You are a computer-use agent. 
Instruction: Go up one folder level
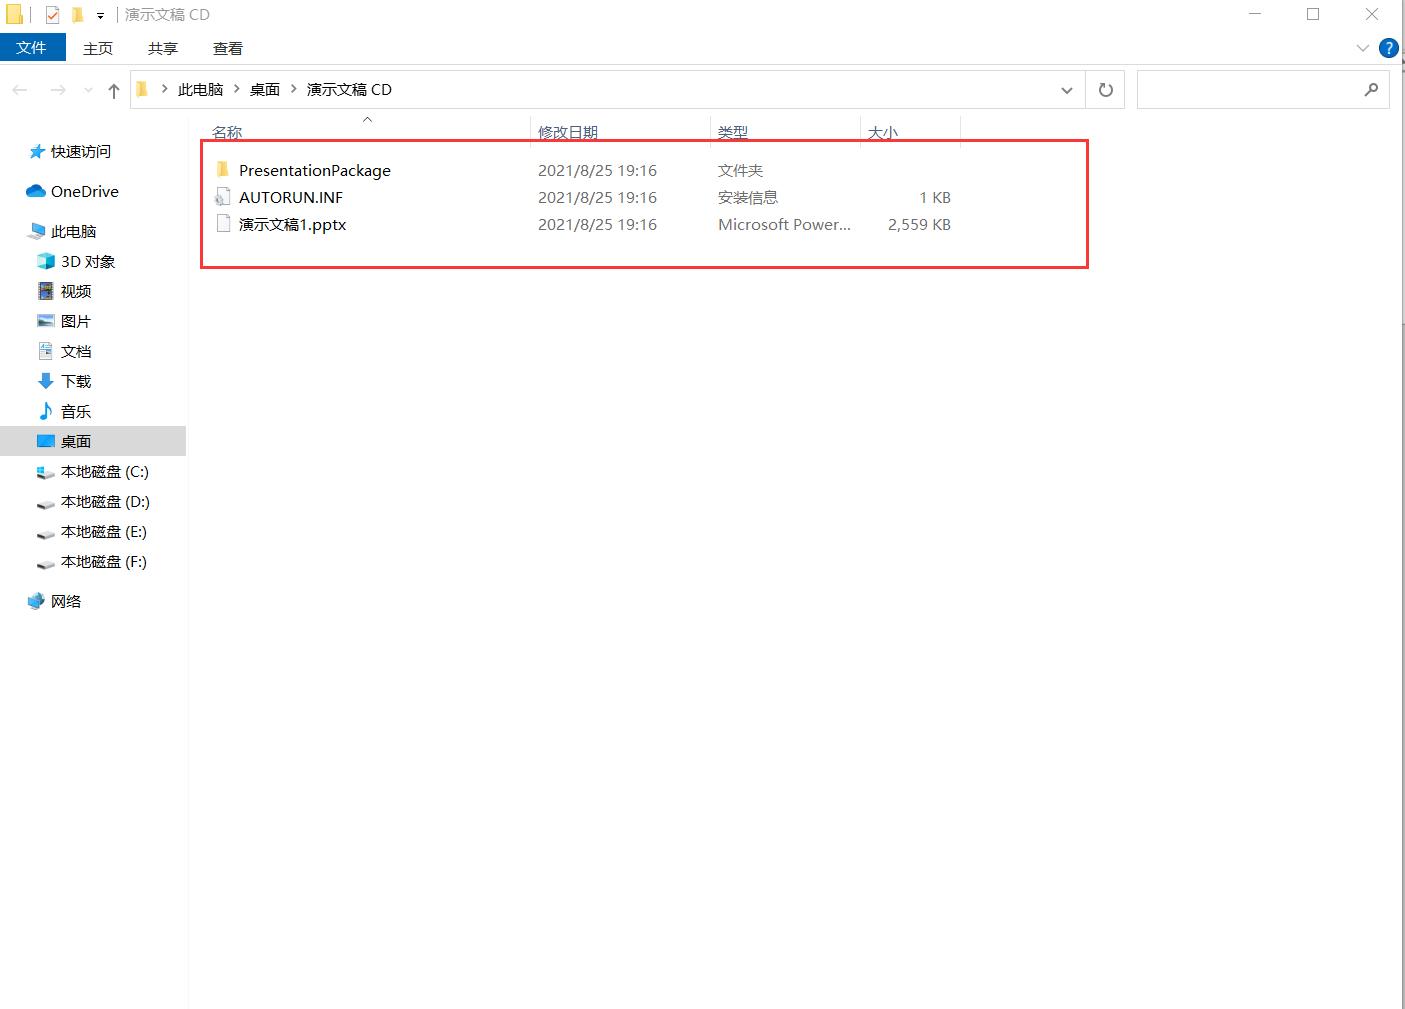(x=114, y=90)
